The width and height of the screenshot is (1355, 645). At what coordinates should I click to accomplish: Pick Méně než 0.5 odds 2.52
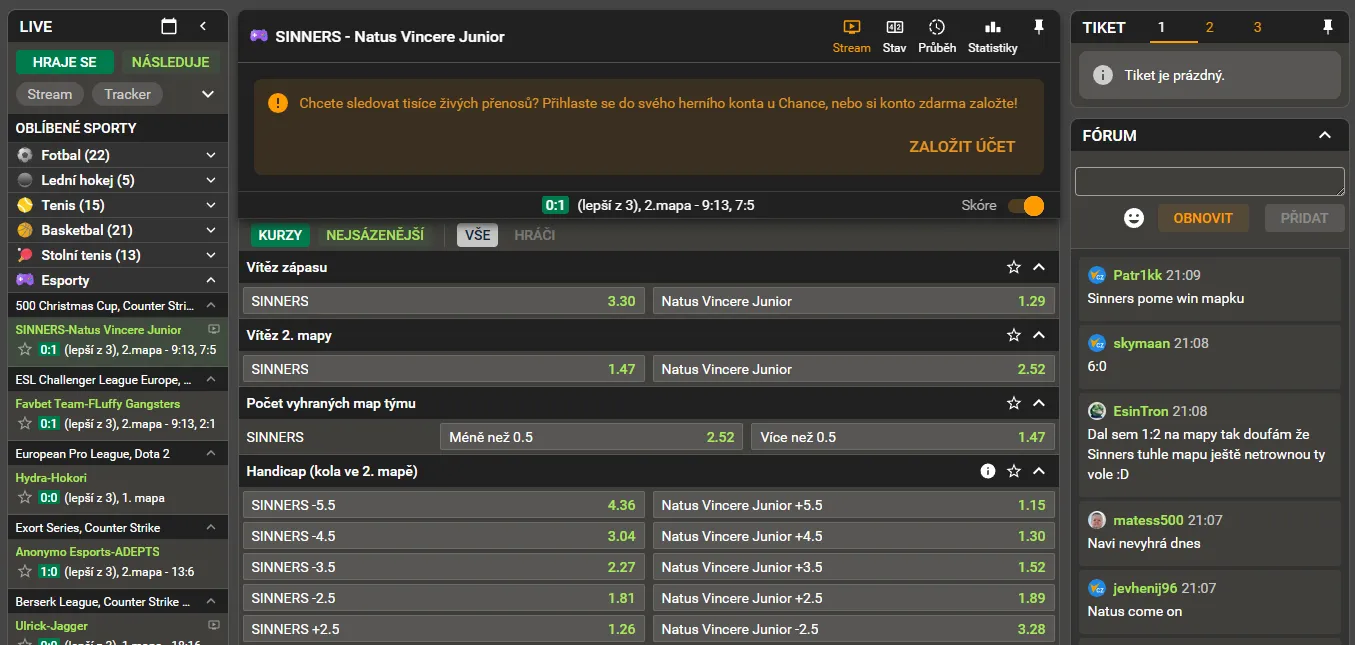592,437
